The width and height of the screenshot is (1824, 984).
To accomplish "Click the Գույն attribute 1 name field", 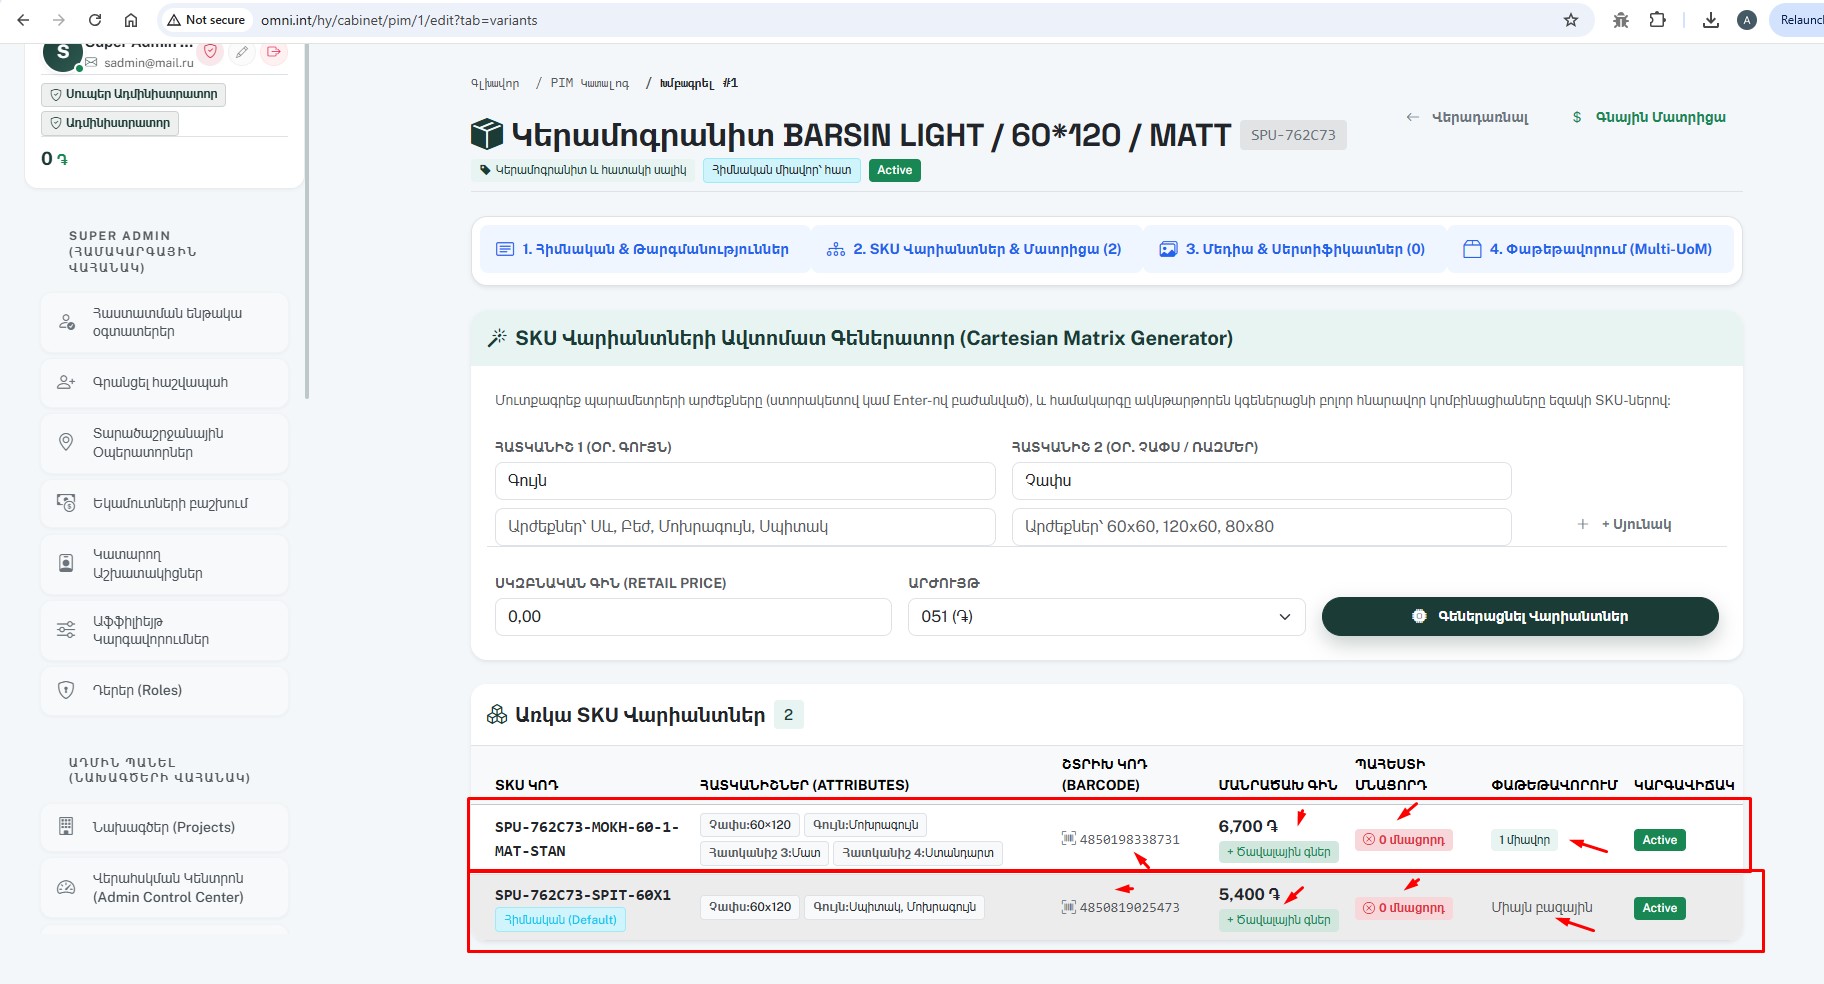I will click(745, 480).
